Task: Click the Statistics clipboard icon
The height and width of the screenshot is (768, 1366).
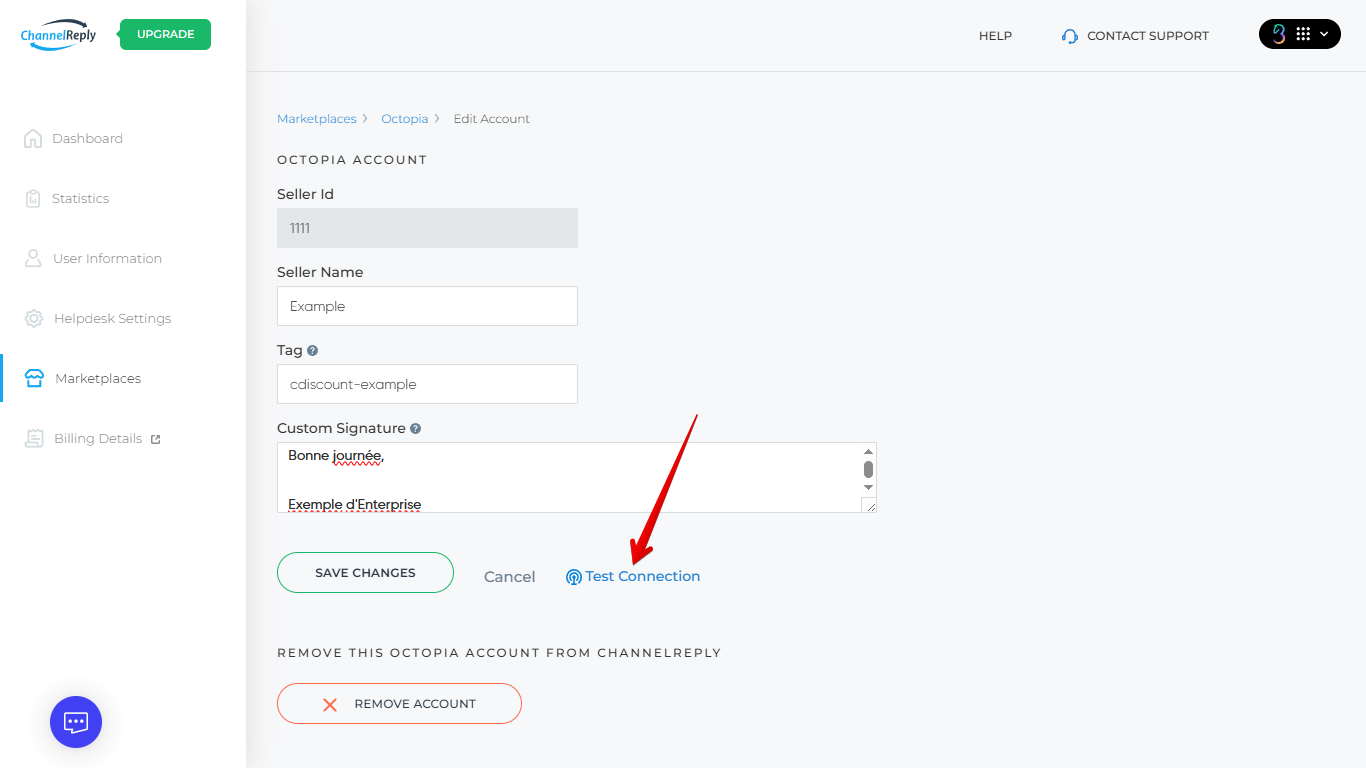Action: point(33,198)
